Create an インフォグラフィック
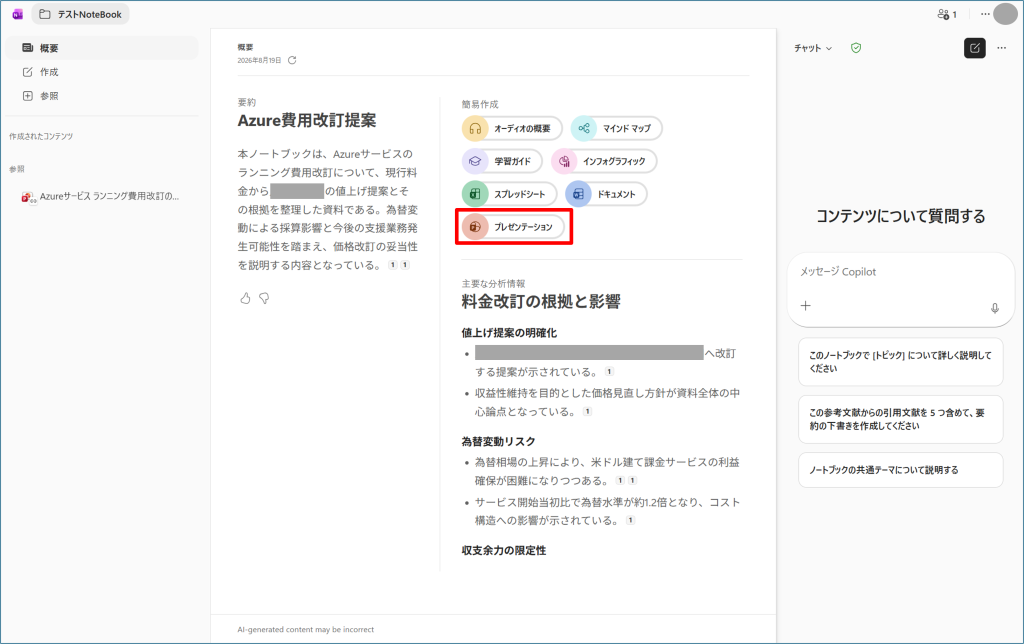The image size is (1024, 644). coord(604,161)
